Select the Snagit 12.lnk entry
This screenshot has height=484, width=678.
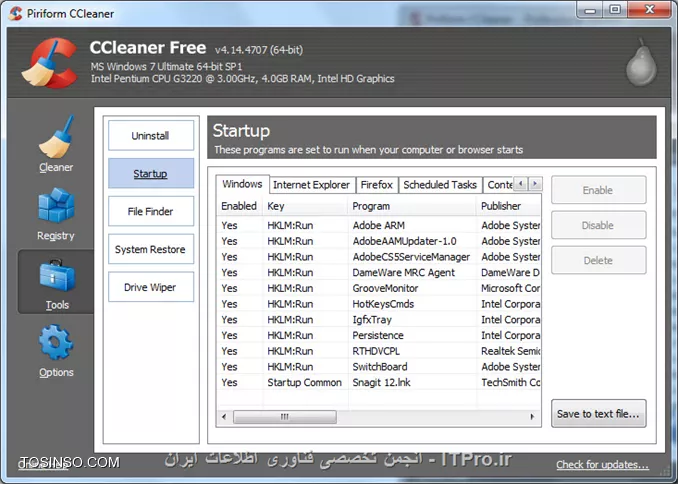pos(378,382)
